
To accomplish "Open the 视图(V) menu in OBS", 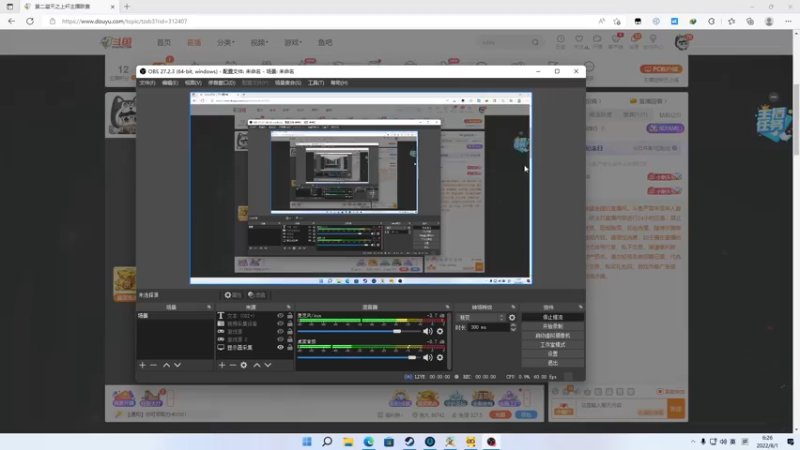I will (x=193, y=83).
